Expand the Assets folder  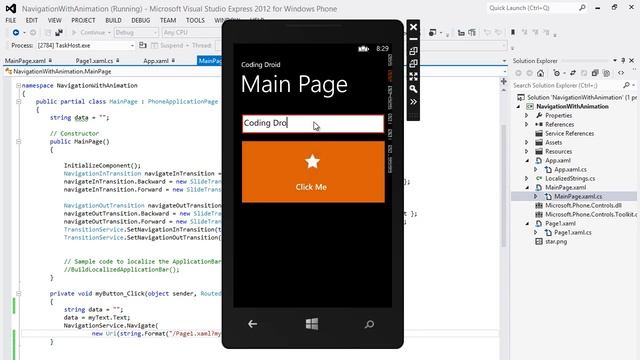tap(527, 142)
